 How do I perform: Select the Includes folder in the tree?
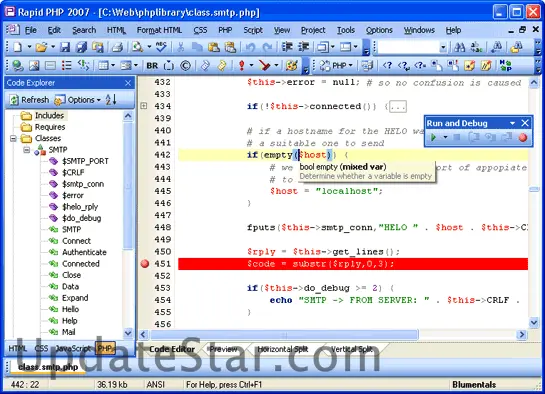coord(49,115)
